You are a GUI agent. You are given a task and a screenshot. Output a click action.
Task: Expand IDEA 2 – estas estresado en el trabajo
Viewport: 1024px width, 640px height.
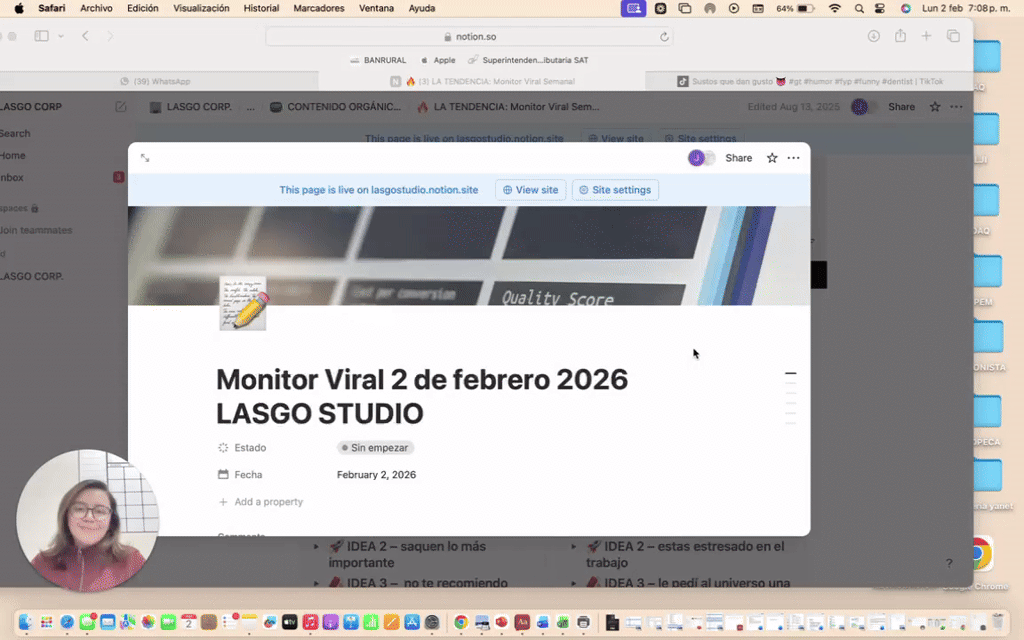(x=574, y=547)
